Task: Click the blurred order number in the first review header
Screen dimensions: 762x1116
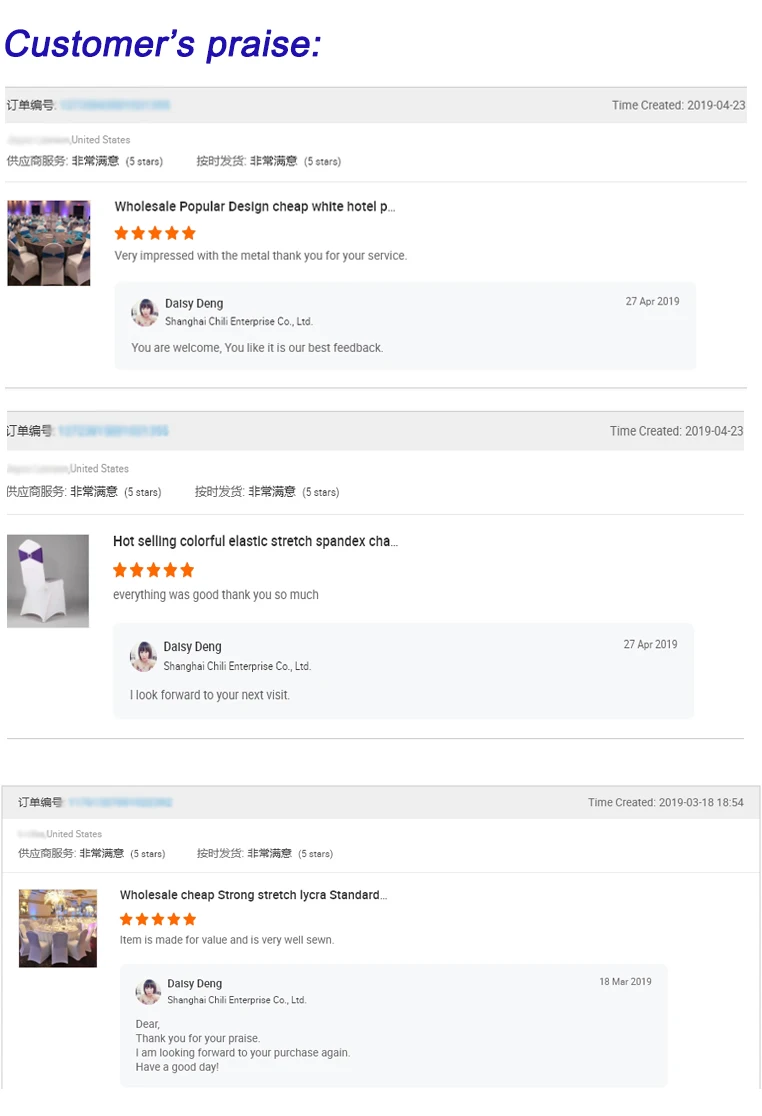Action: (115, 105)
